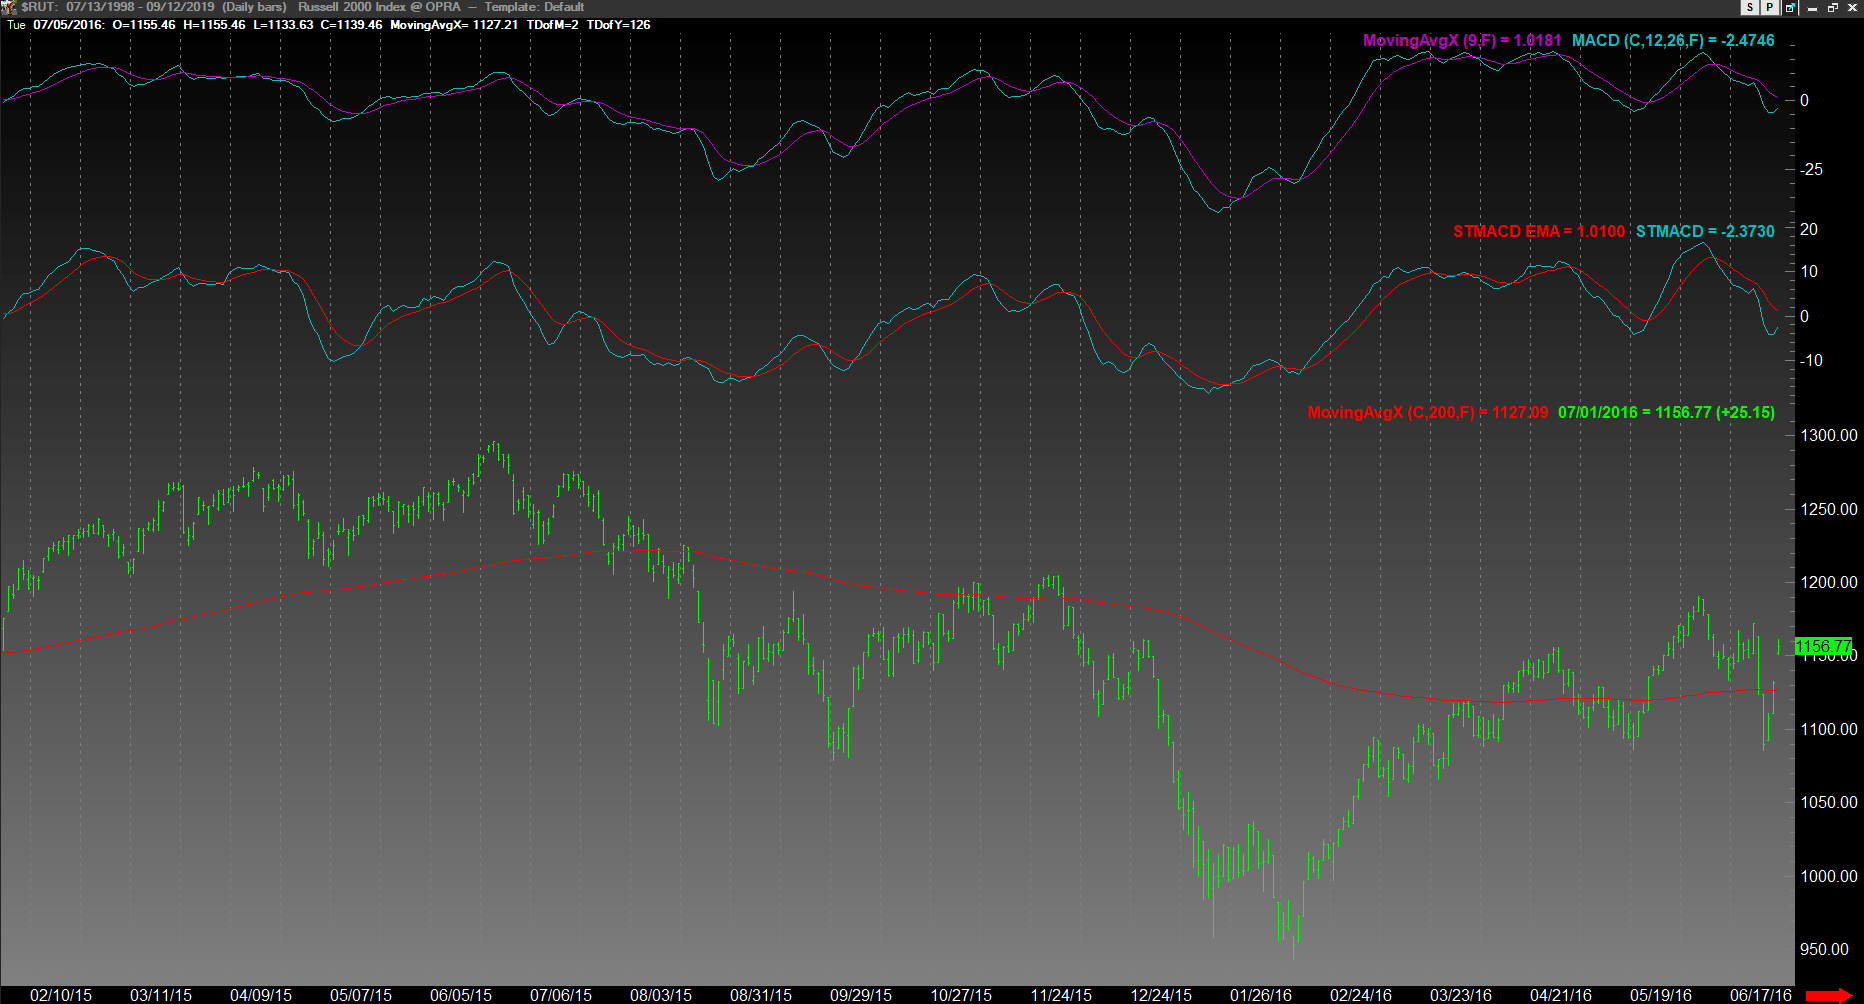Click the 1000.00 price axis label
Screen dimensions: 1864x1004
point(1828,876)
